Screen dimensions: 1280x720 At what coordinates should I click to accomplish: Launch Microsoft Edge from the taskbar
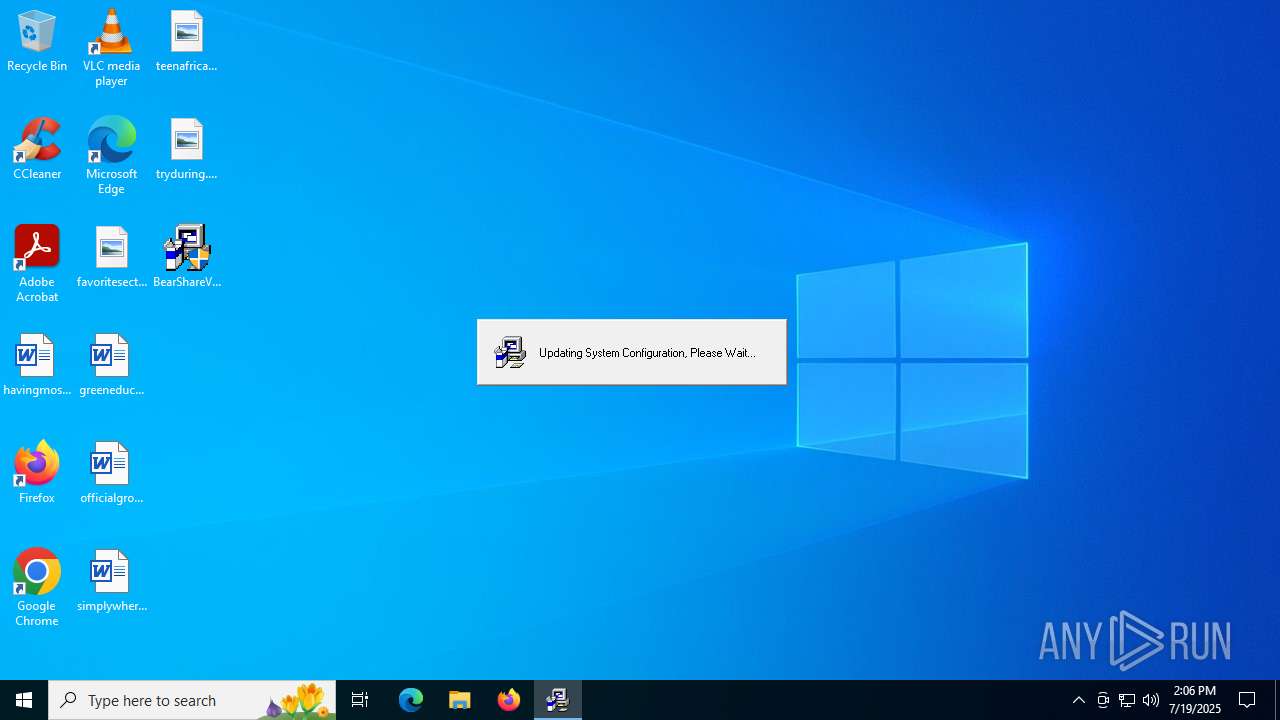point(411,700)
